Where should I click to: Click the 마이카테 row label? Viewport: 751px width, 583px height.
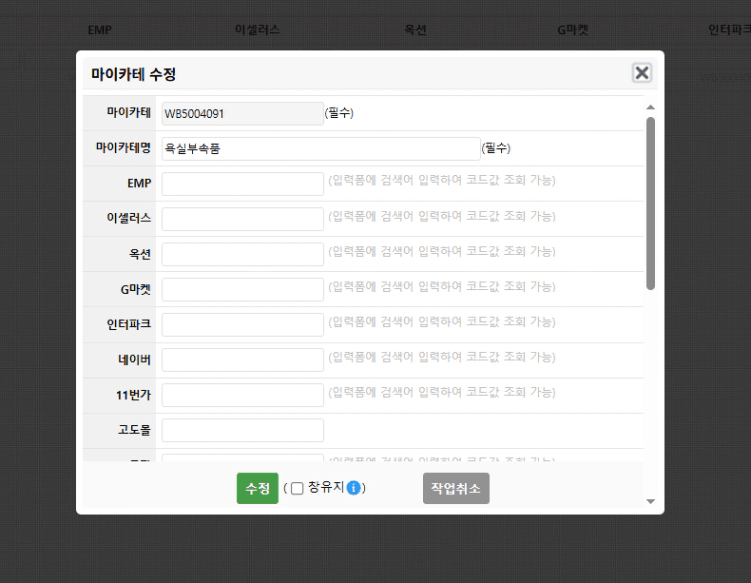tap(128, 112)
